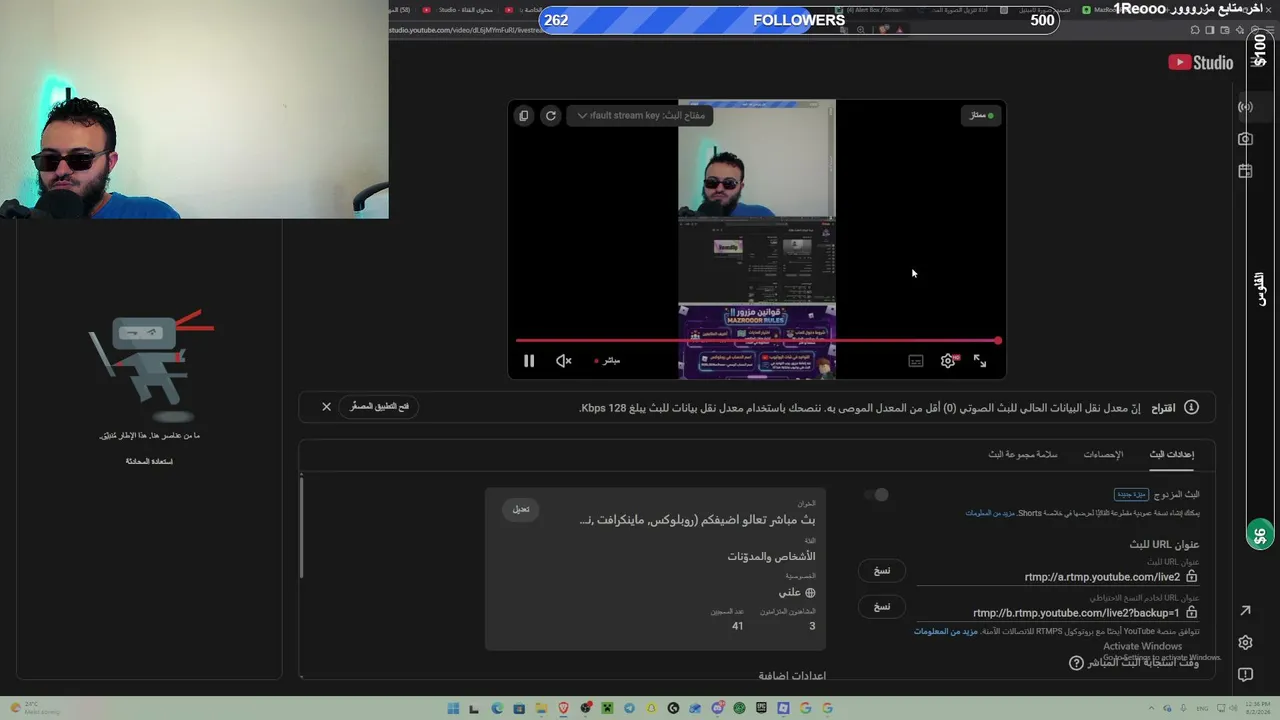Open Epic Games launcher from taskbar
This screenshot has width=1280, height=720.
tap(761, 708)
